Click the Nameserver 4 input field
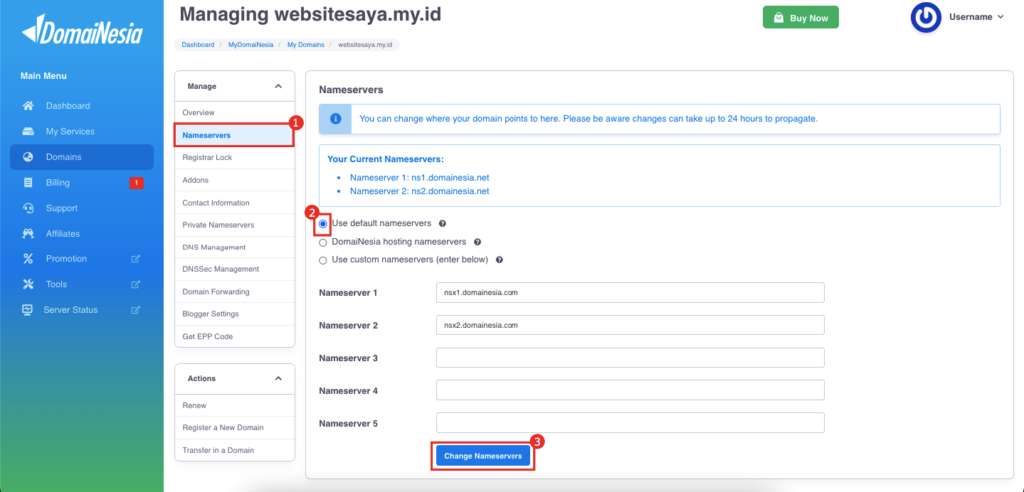This screenshot has width=1024, height=492. (630, 390)
